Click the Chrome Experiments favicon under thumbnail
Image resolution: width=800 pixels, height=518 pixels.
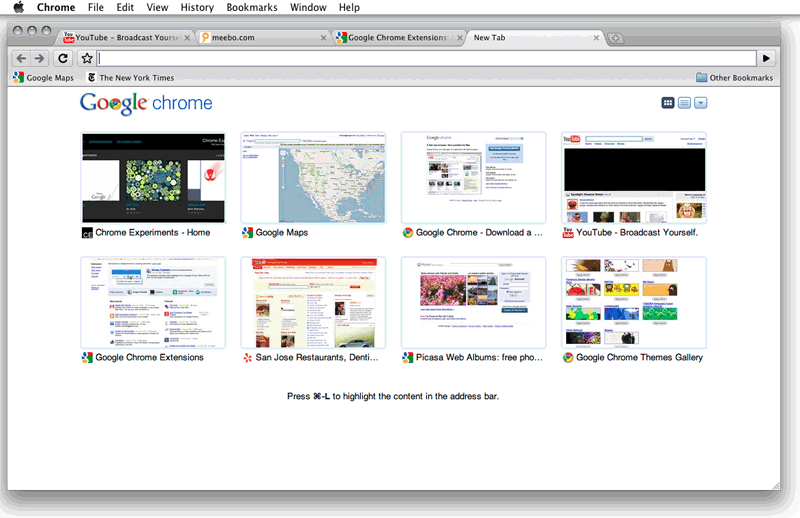(x=87, y=233)
